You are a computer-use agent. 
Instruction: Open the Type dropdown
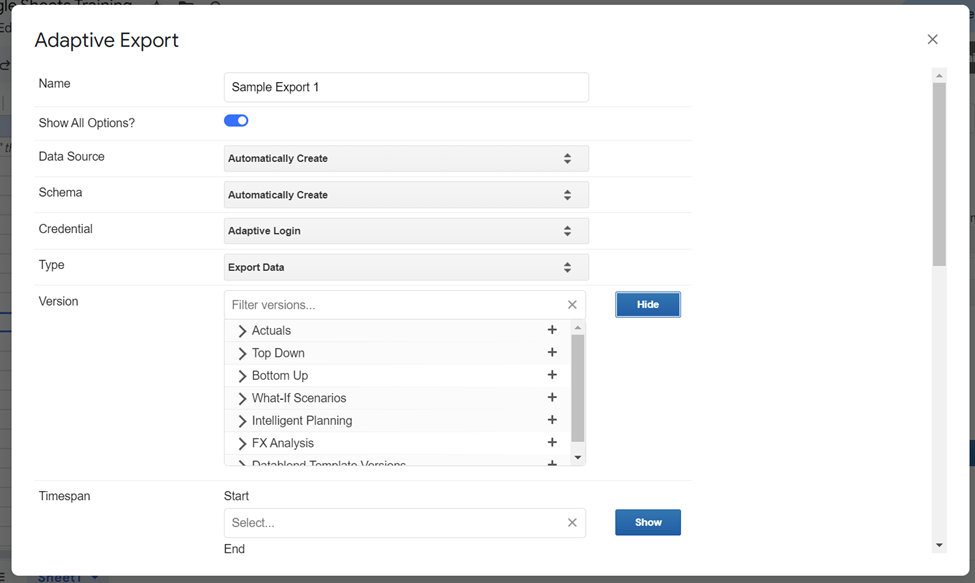click(x=406, y=267)
